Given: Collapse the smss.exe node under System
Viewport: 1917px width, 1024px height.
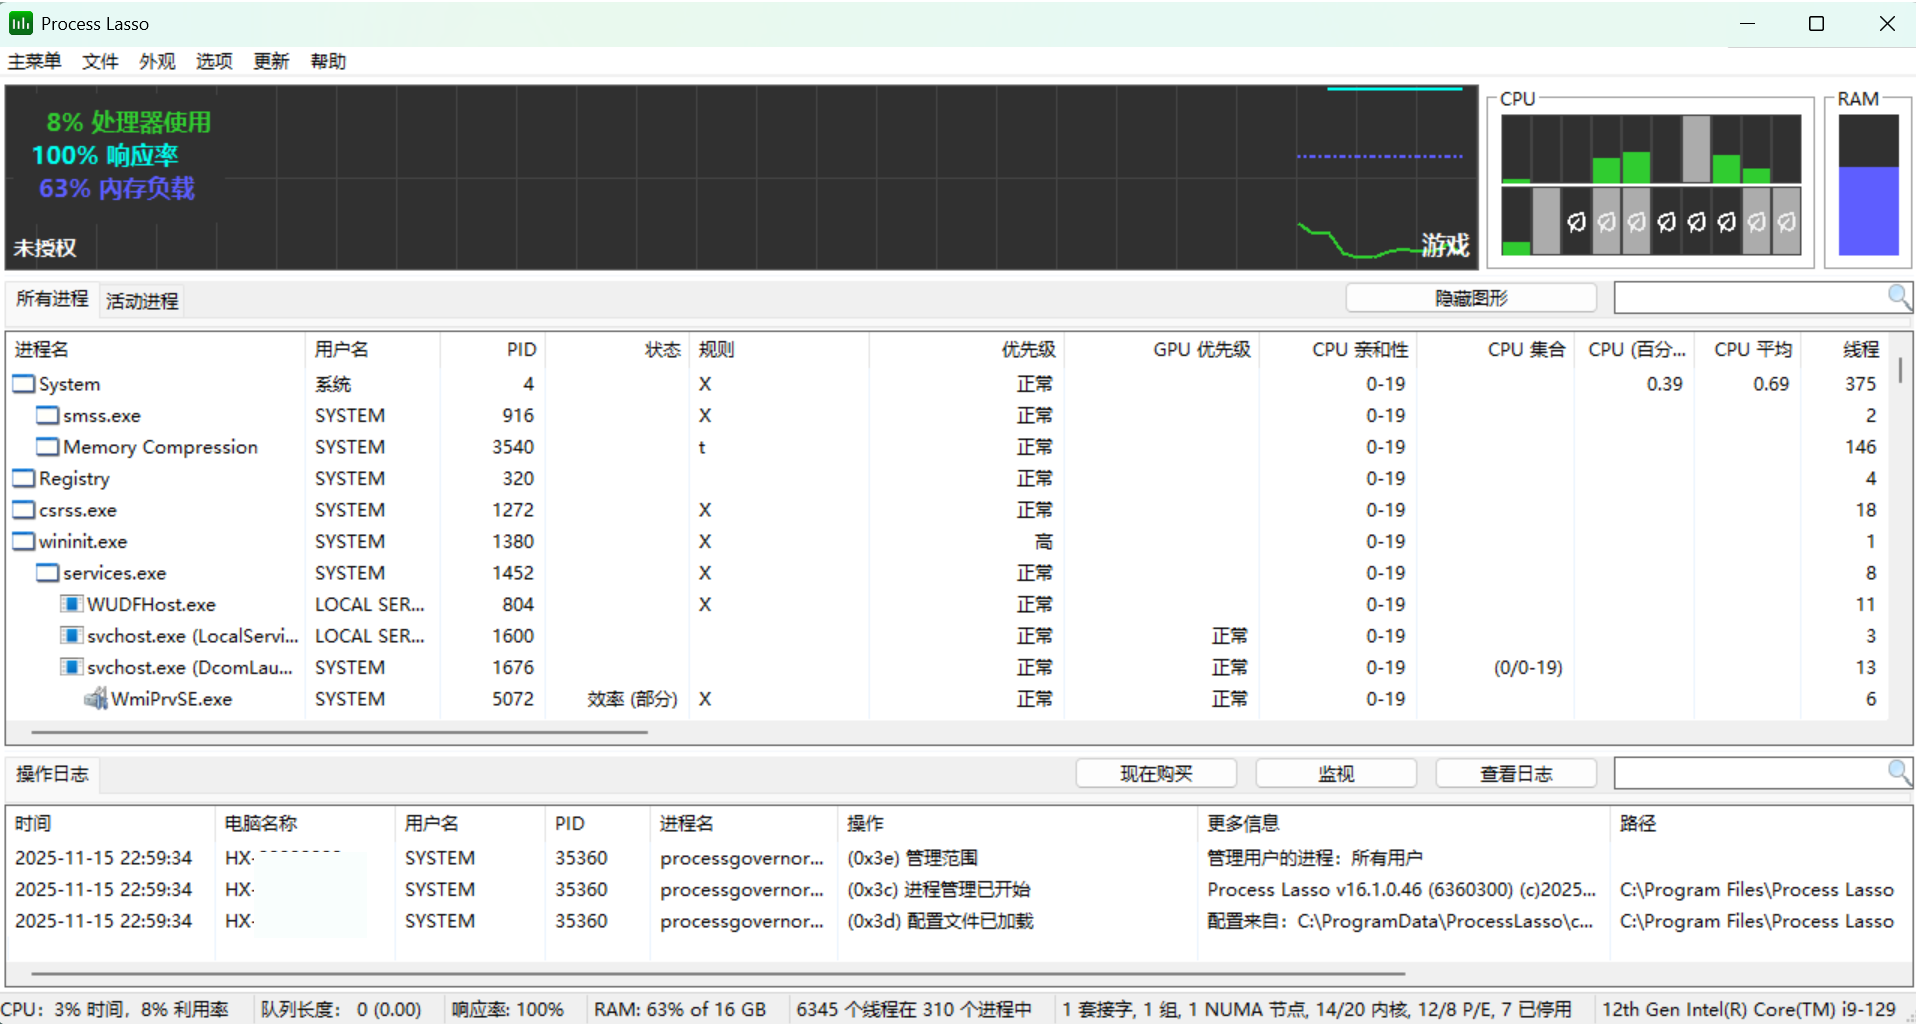Looking at the screenshot, I should (x=47, y=415).
